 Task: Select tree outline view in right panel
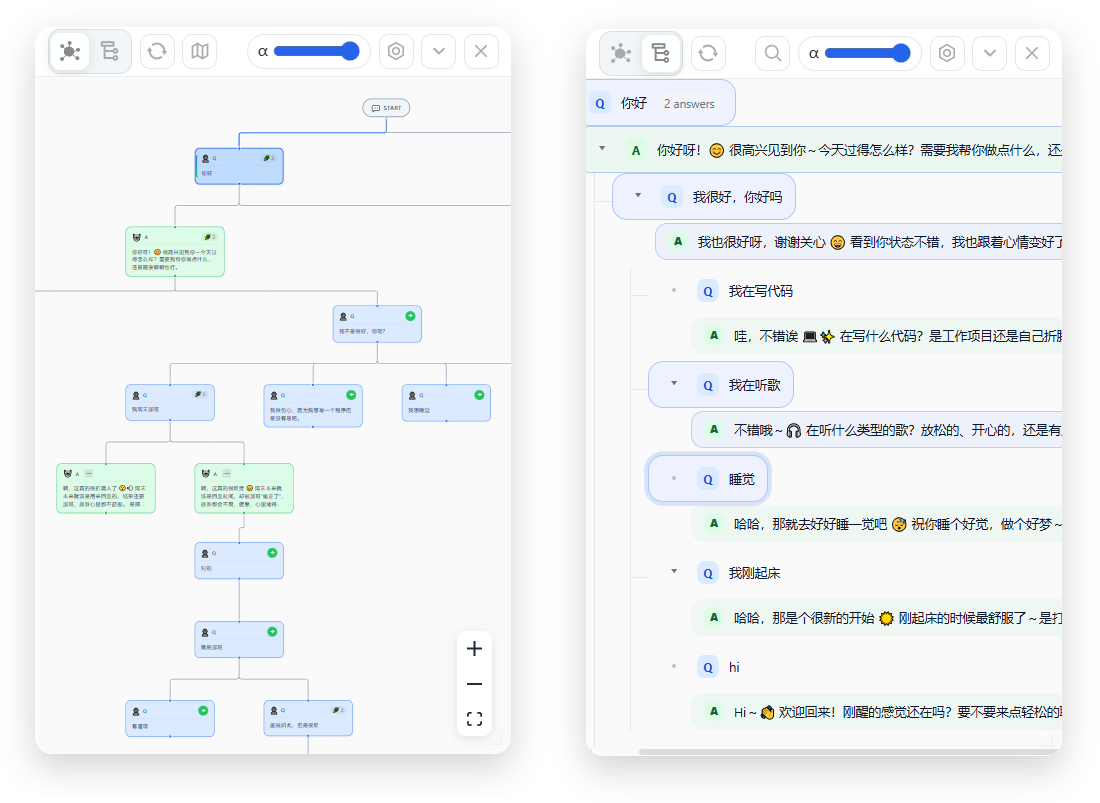tap(661, 53)
